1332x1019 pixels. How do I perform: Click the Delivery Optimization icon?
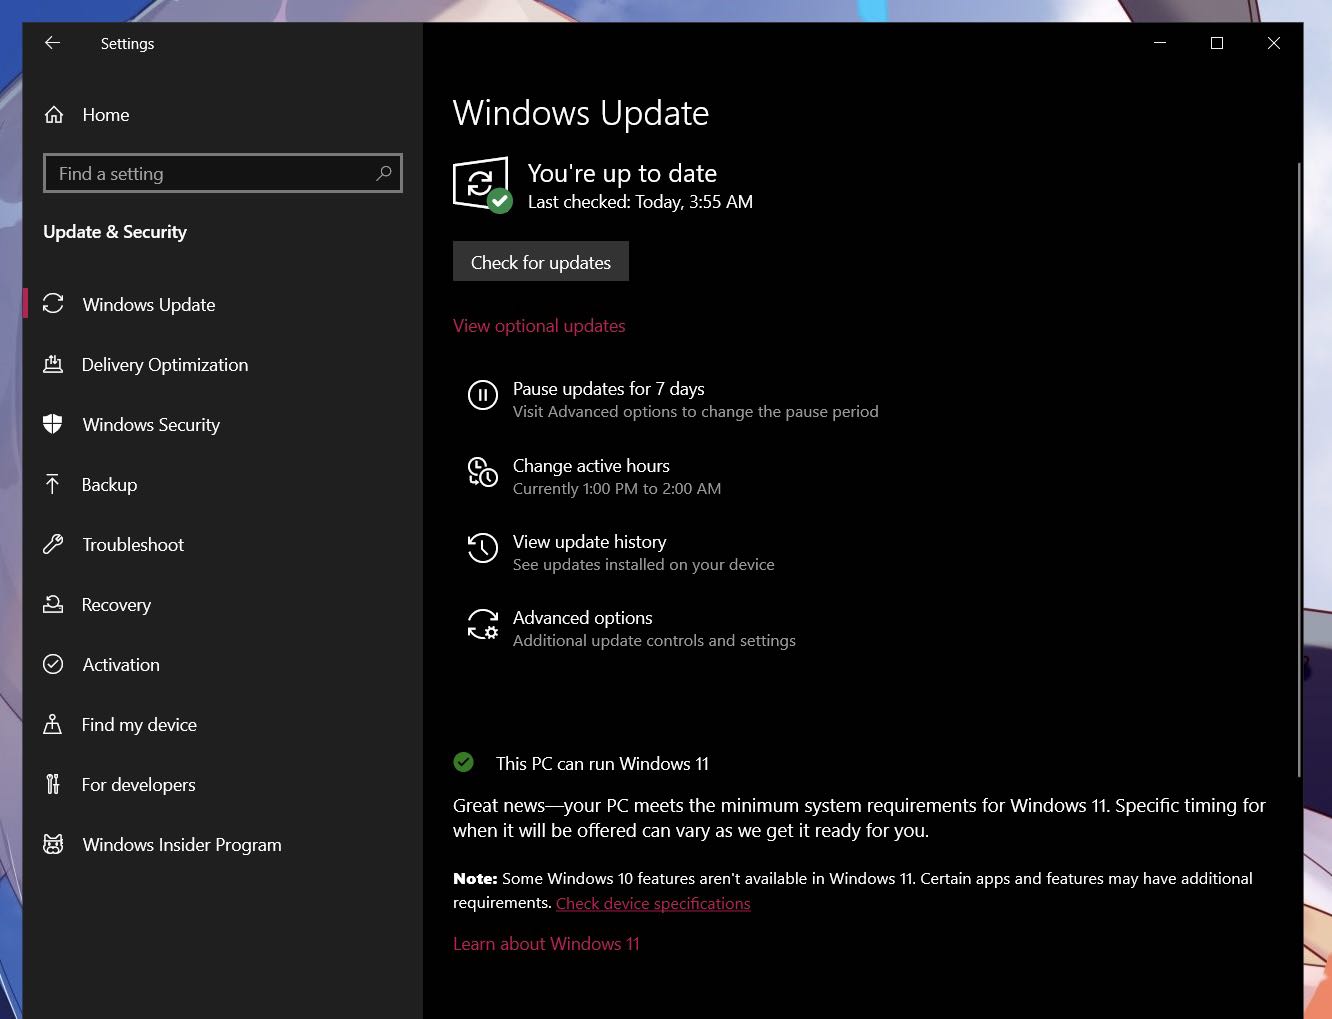[53, 364]
